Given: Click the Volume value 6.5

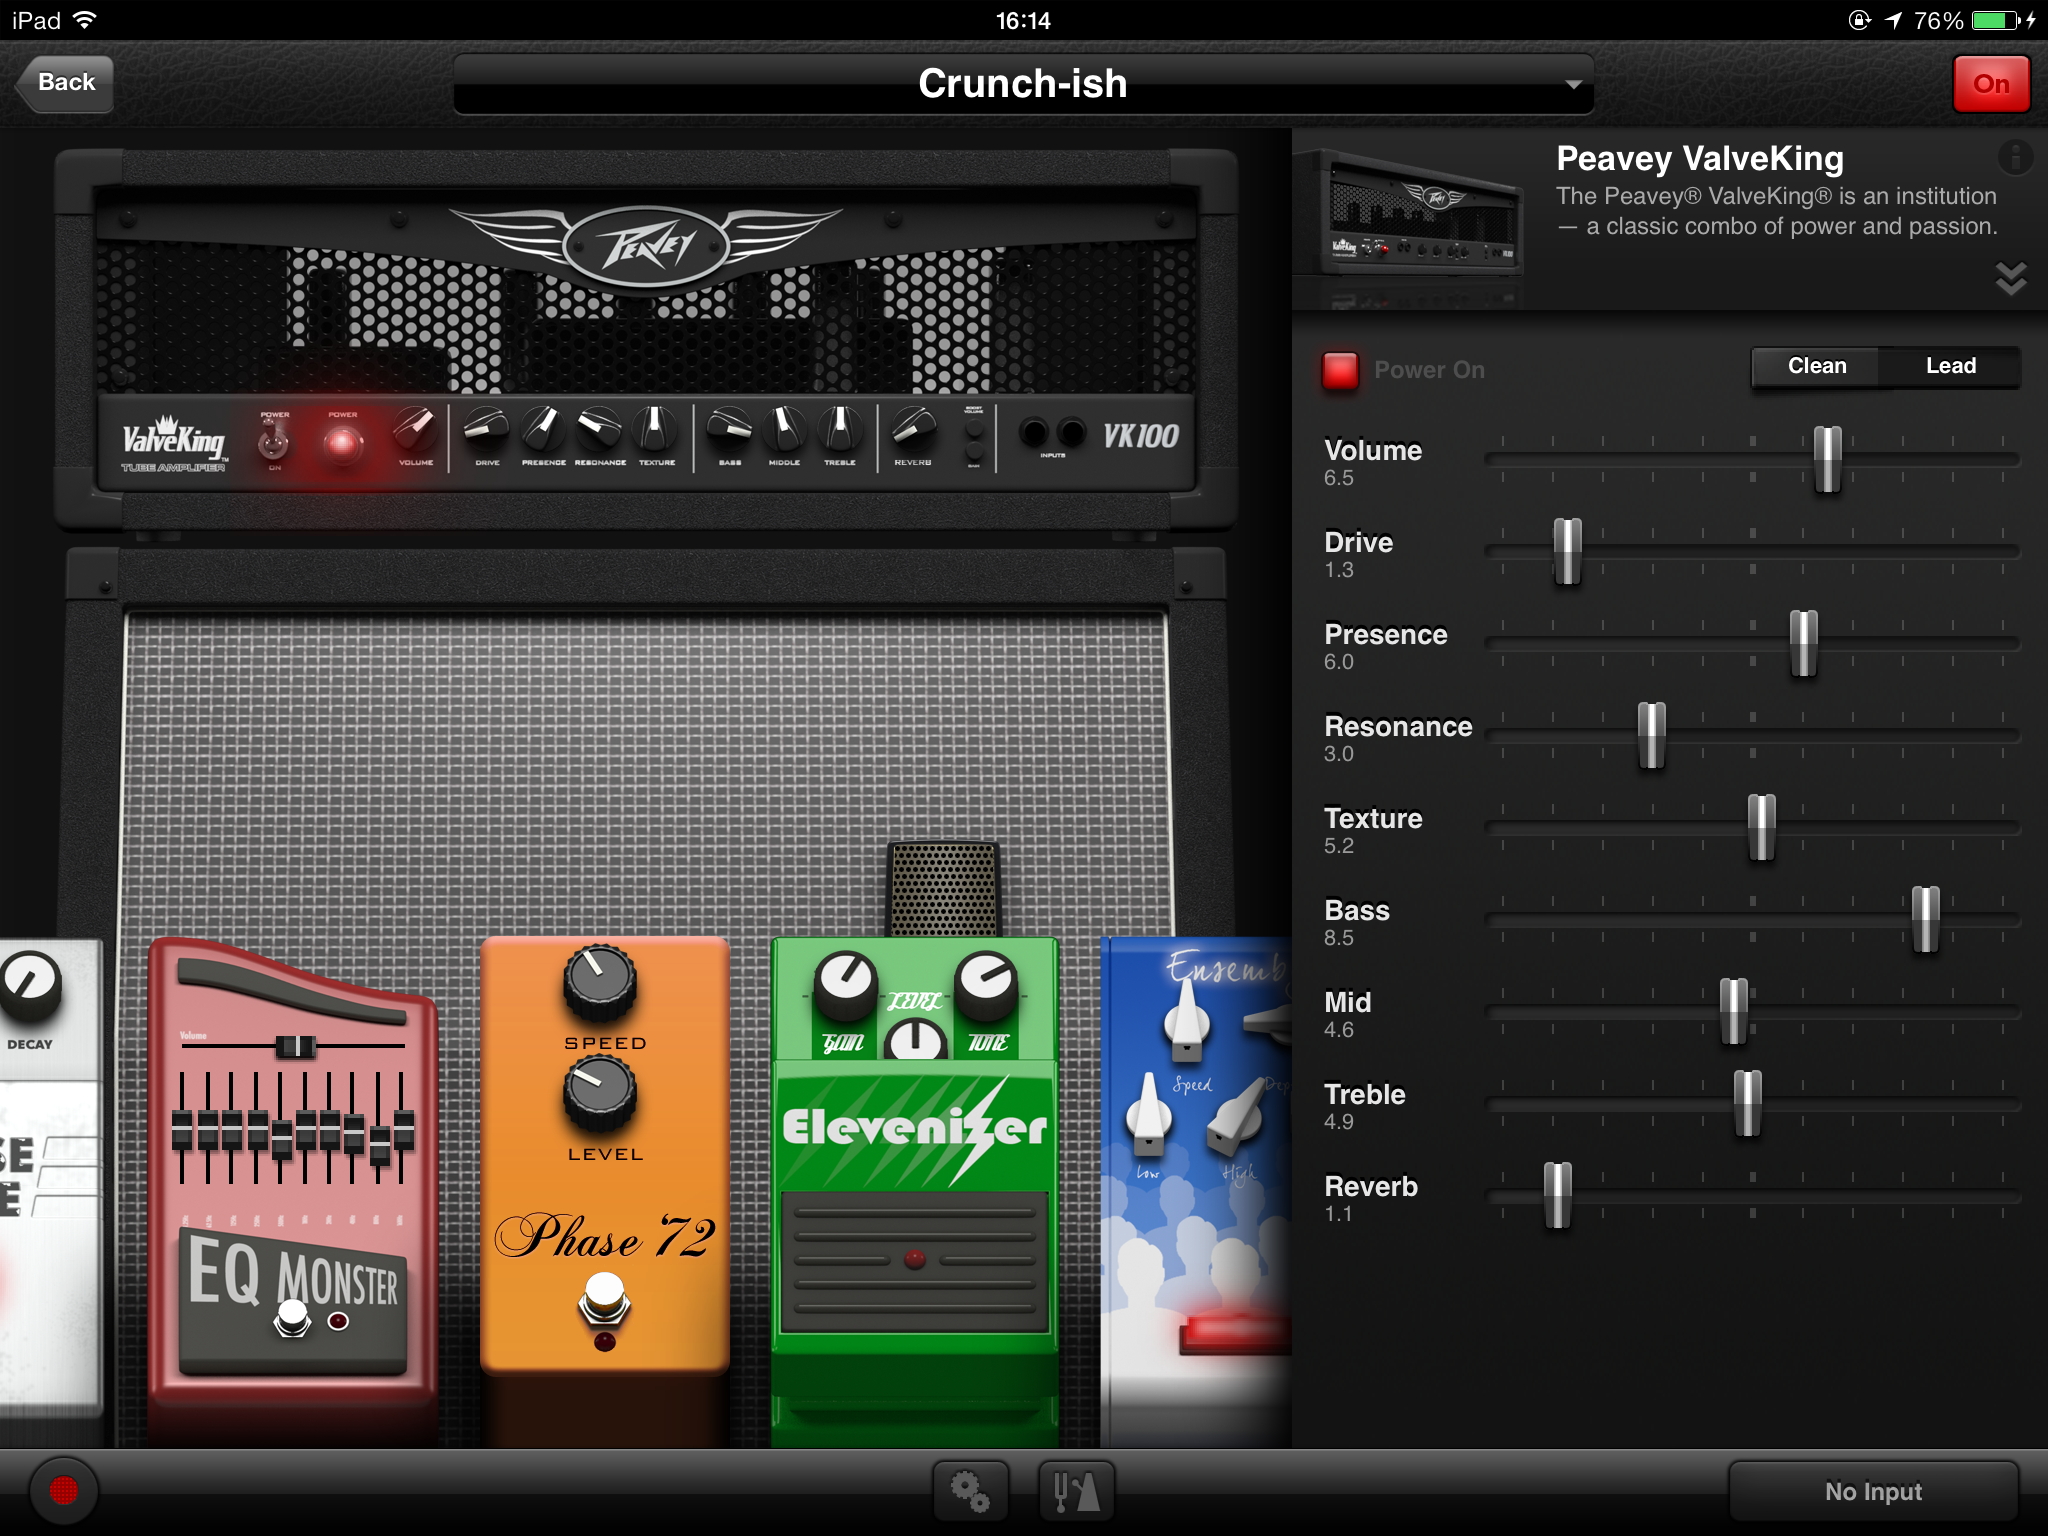Looking at the screenshot, I should coord(1339,478).
